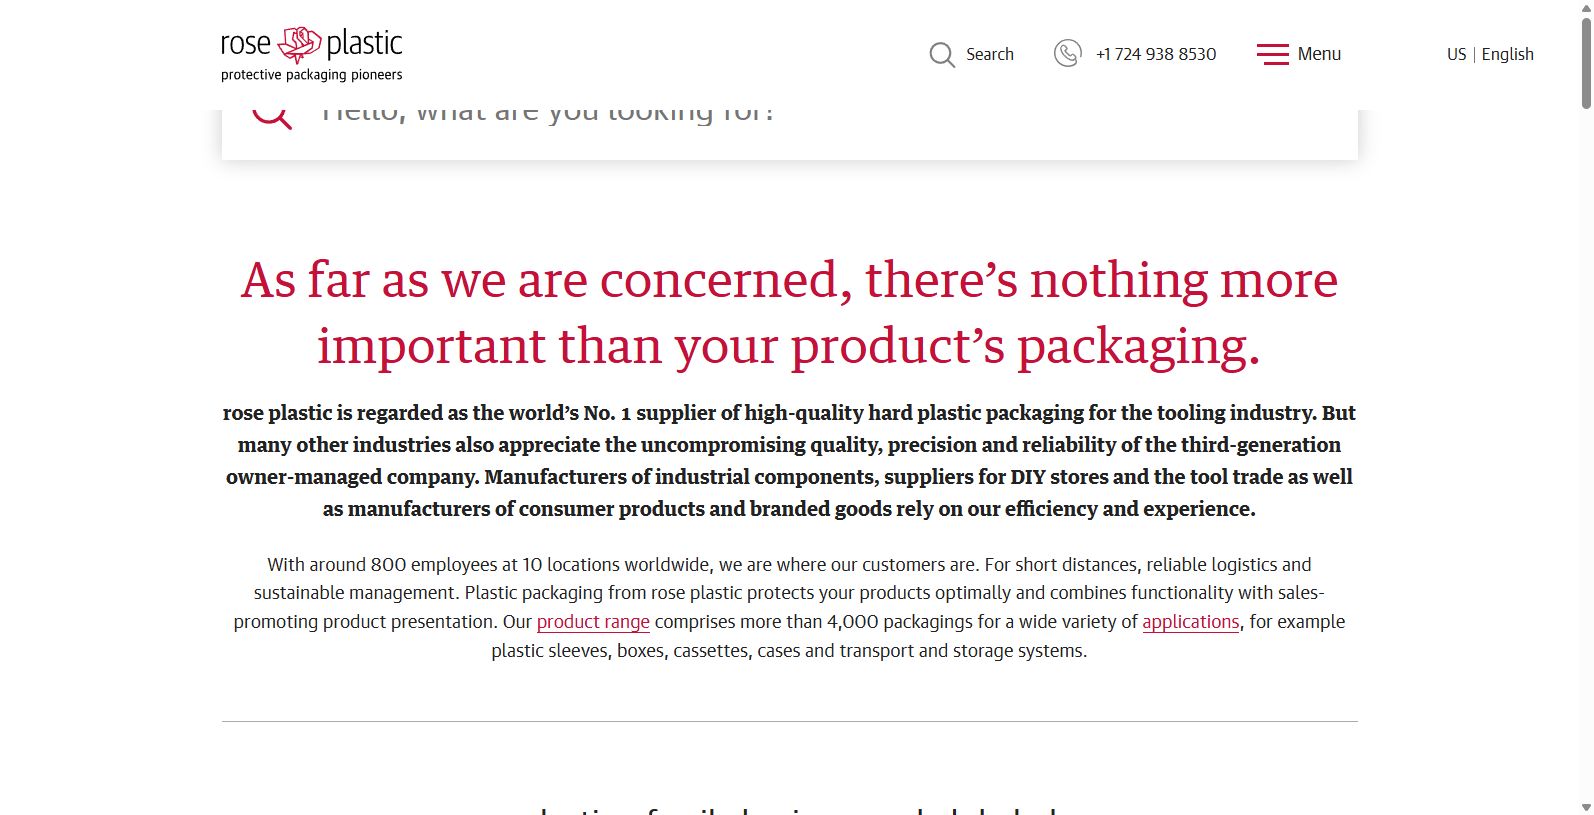
Task: Follow the applications link
Action: coord(1191,622)
